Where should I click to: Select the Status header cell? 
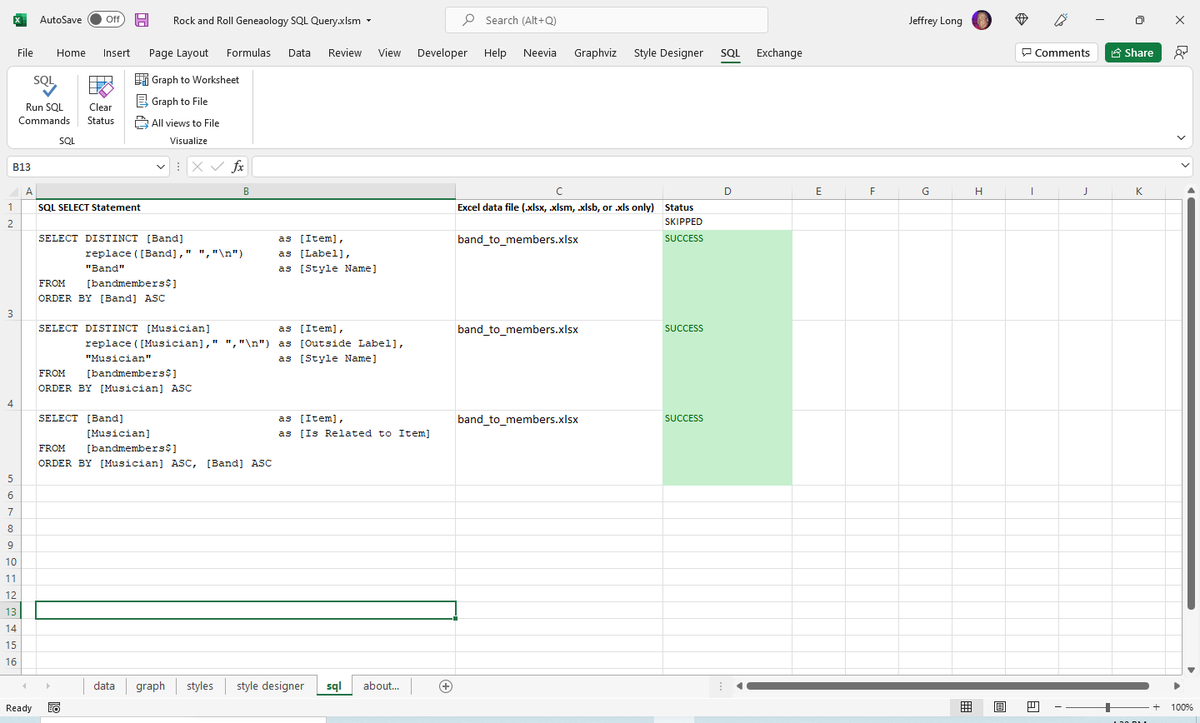point(727,207)
